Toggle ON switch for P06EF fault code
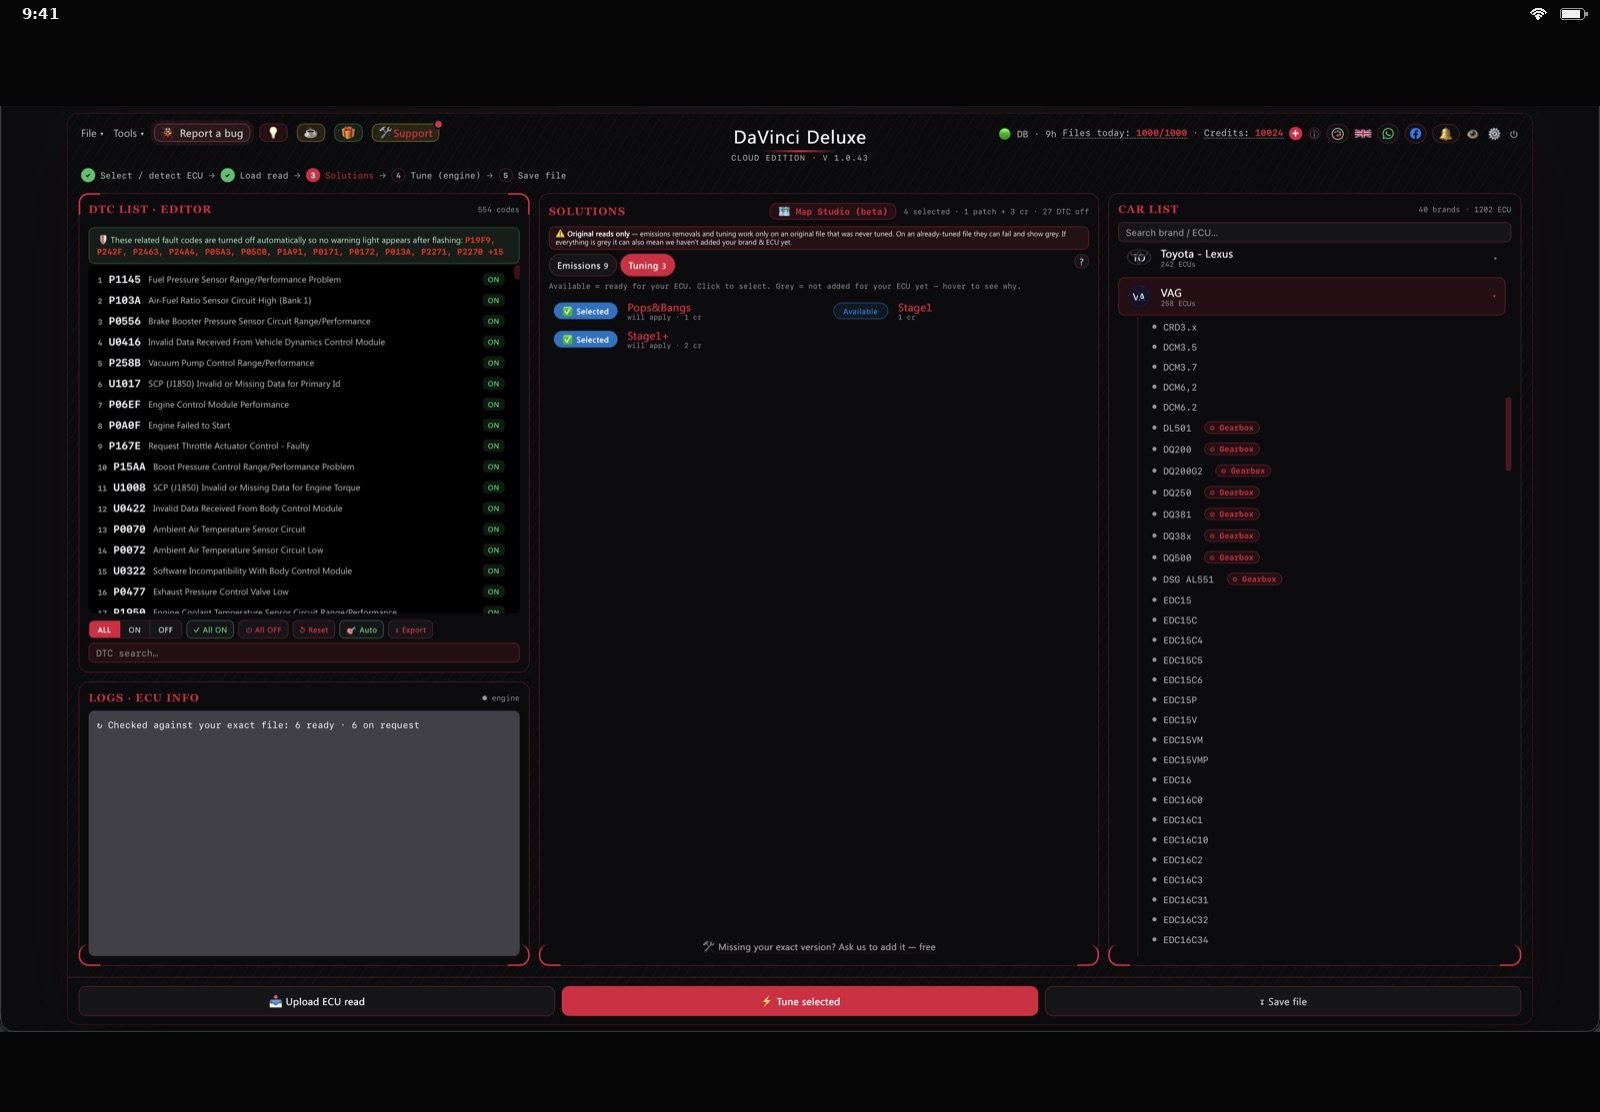 tap(493, 405)
